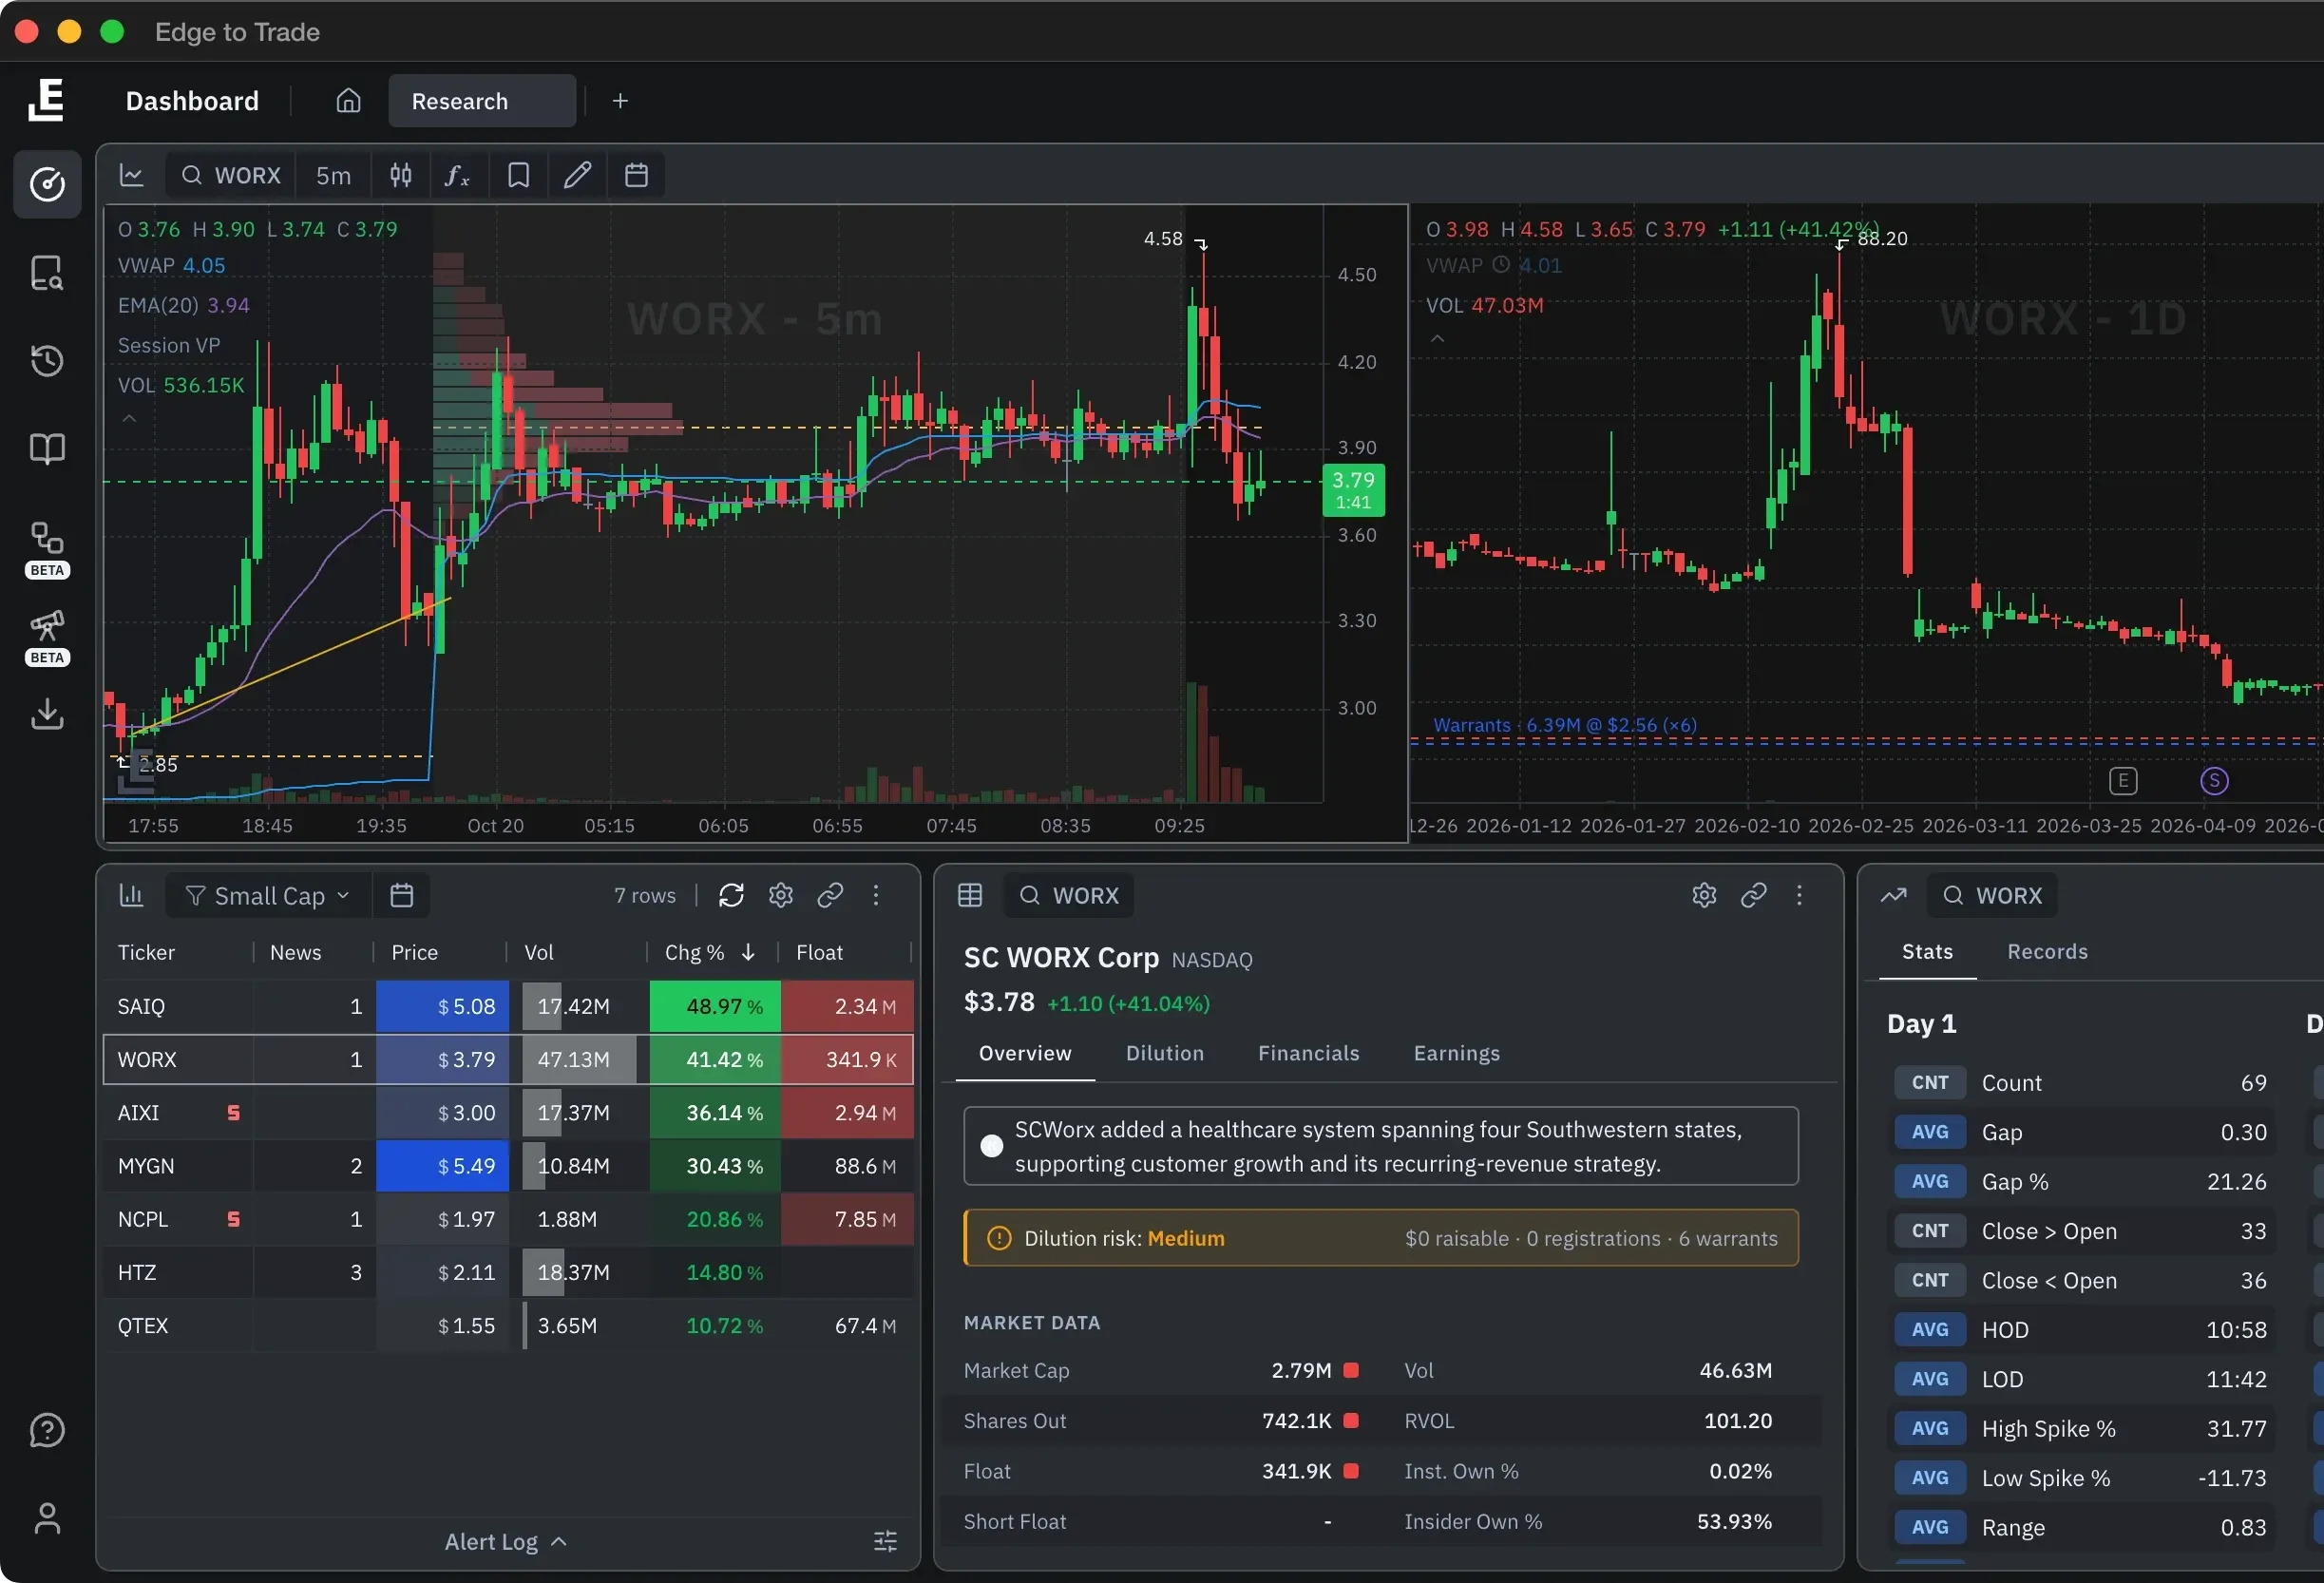Click the chart bookmark icon

[x=518, y=176]
